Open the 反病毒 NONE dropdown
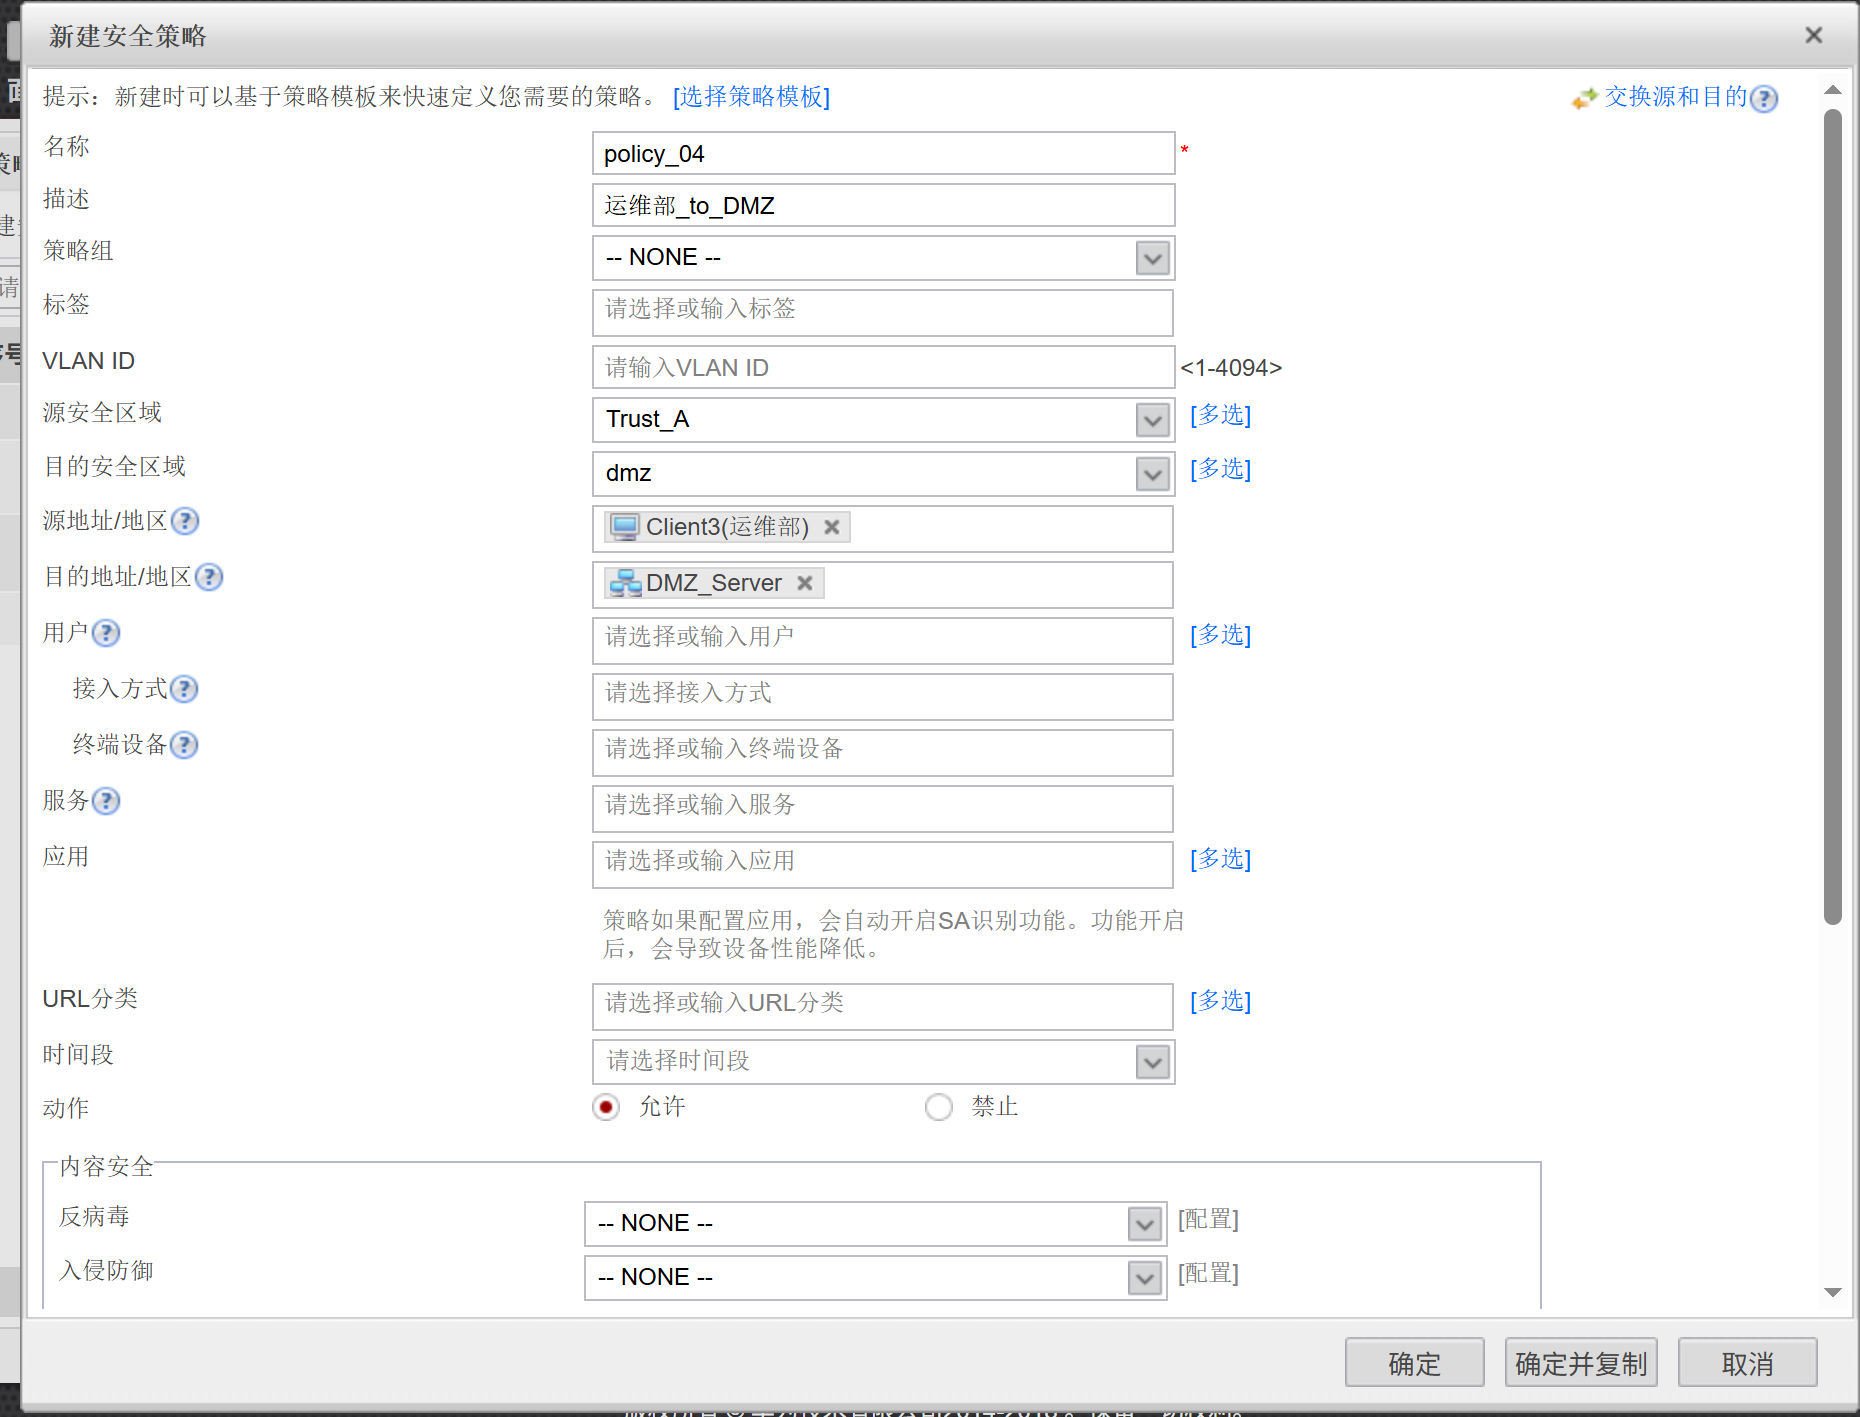 (x=1144, y=1224)
